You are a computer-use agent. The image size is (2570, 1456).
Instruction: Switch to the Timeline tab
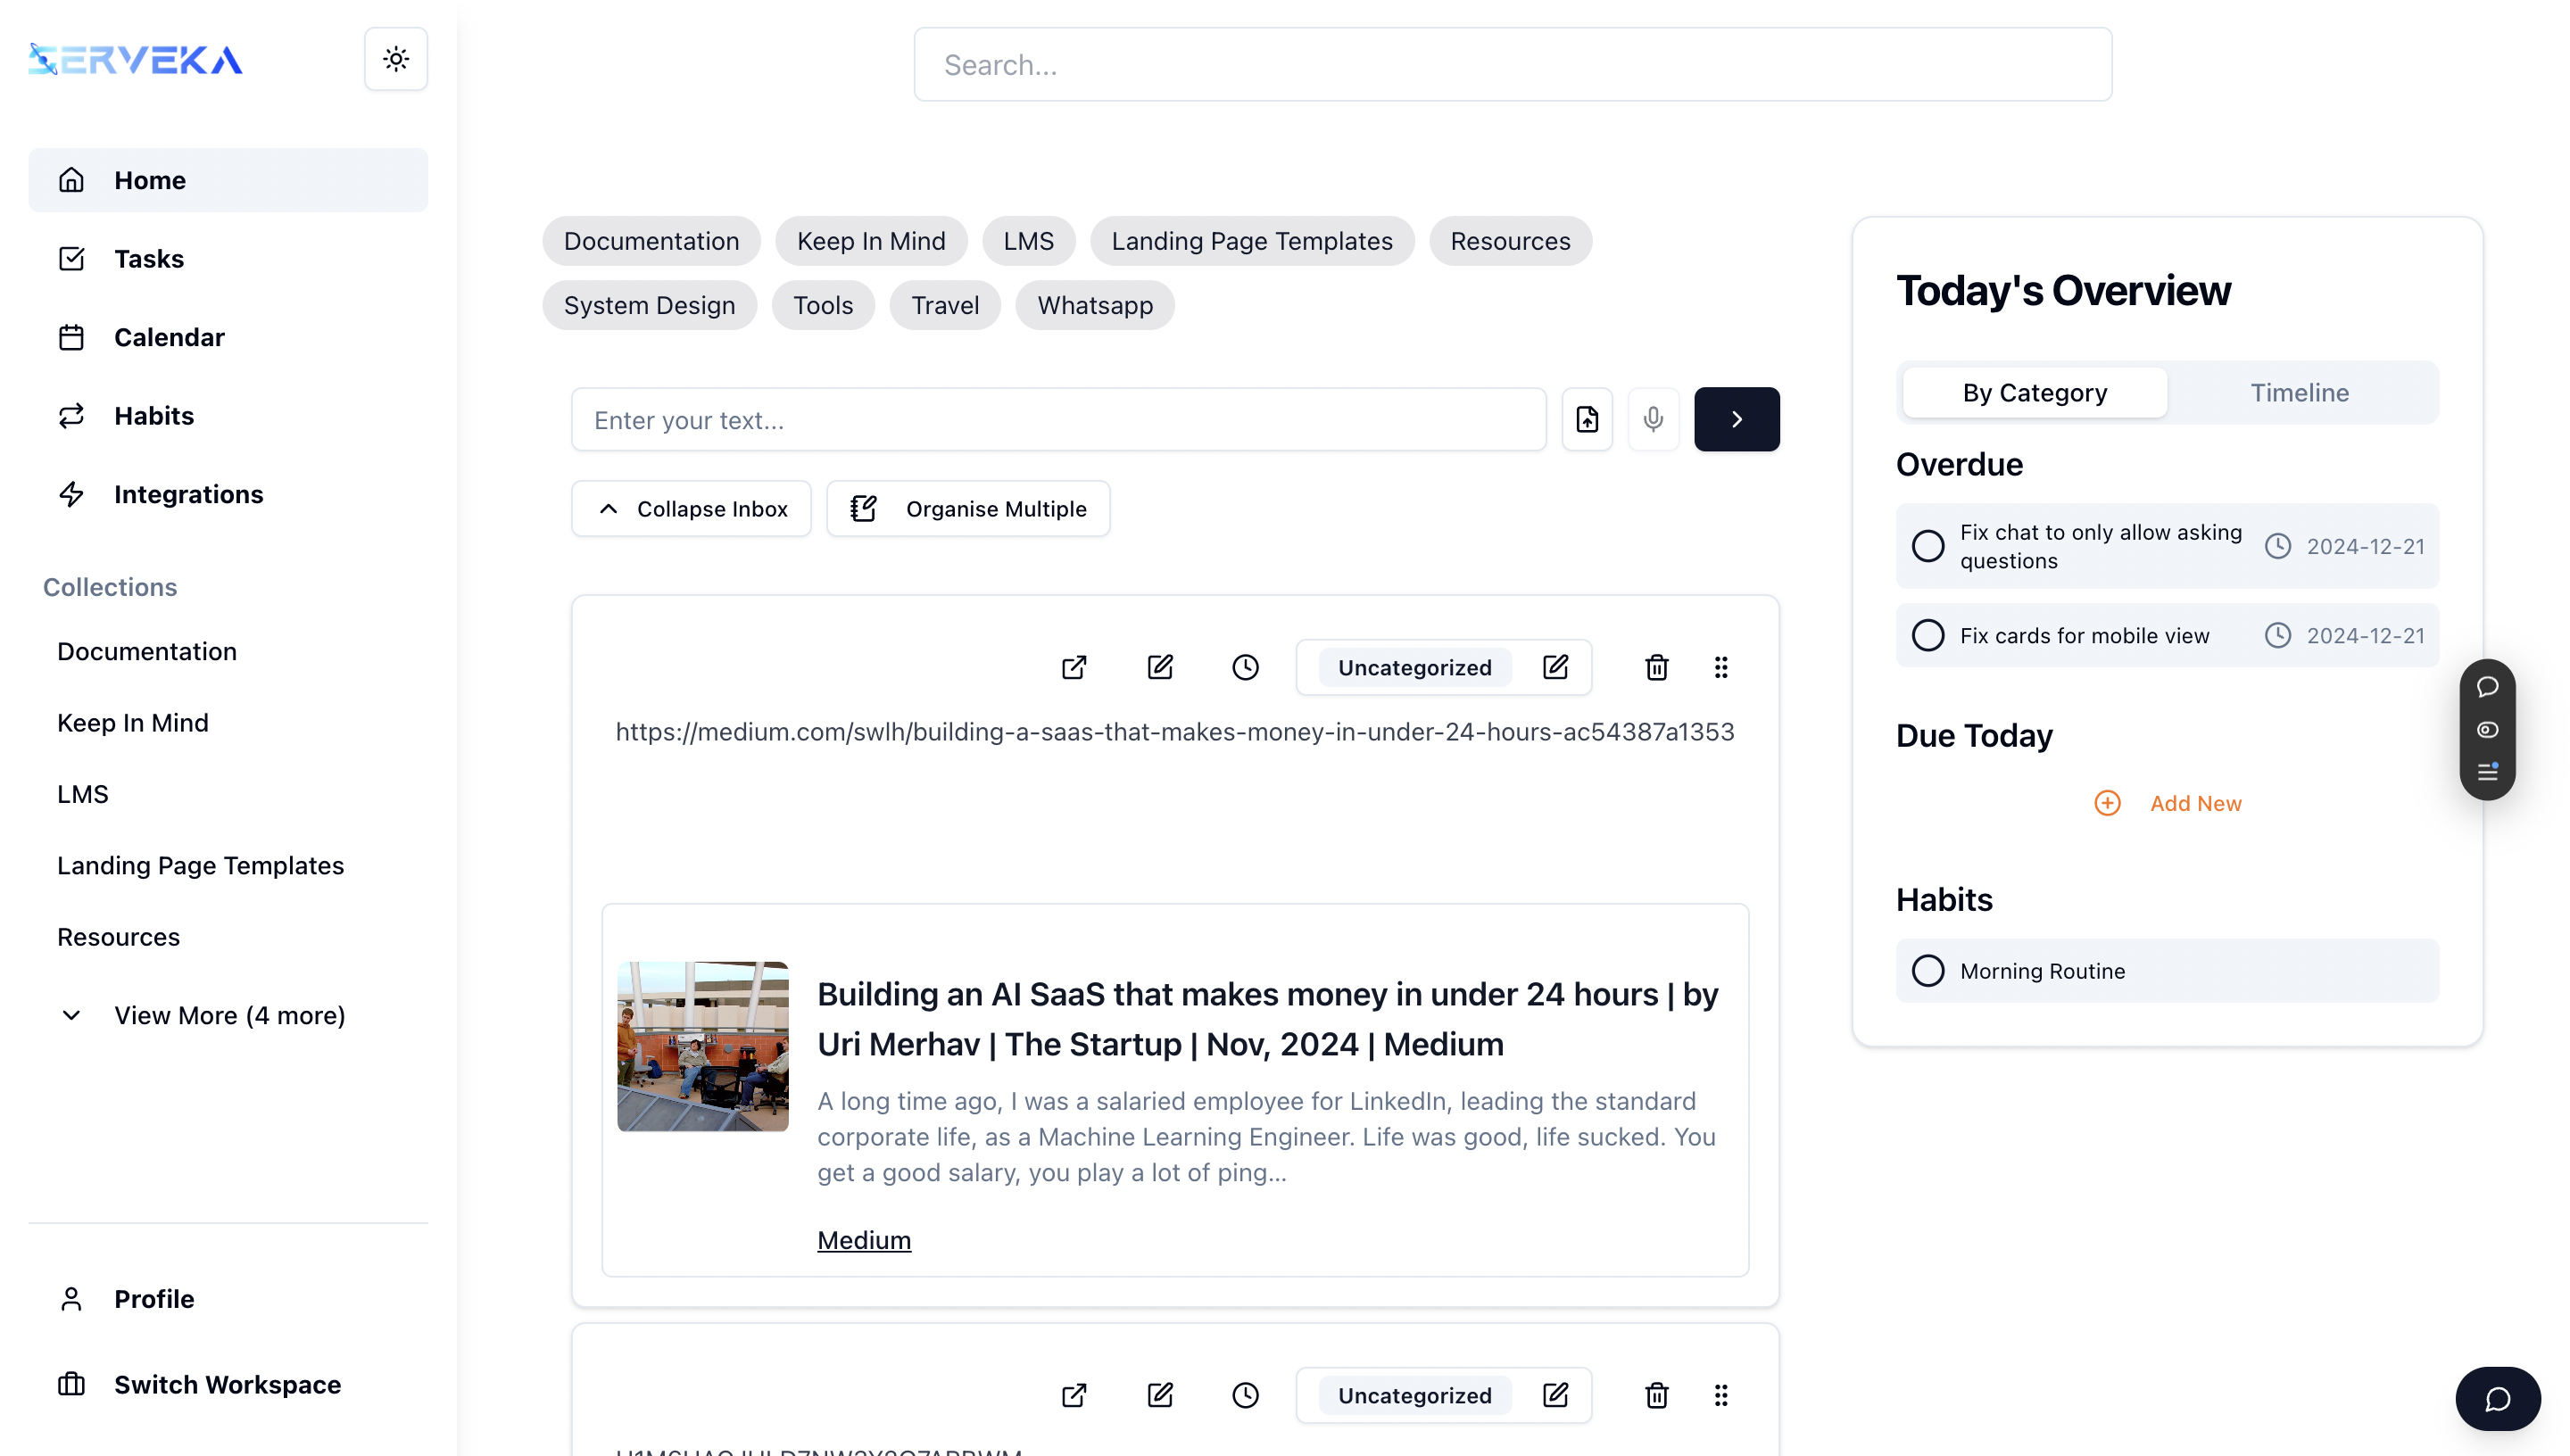[x=2299, y=393]
